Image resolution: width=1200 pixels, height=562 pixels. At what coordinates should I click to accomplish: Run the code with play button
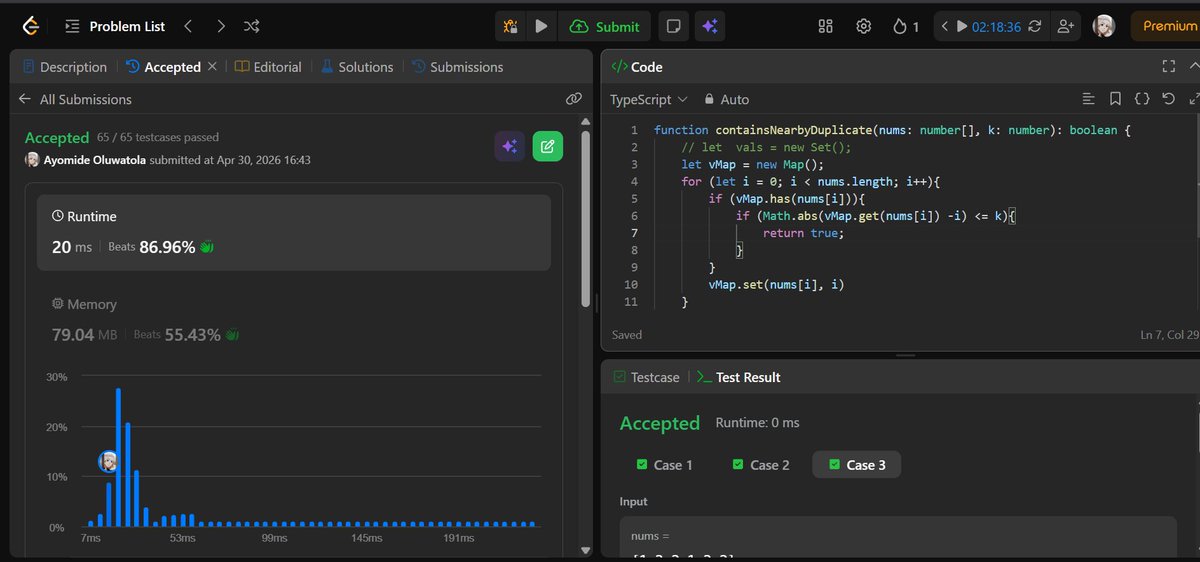(x=541, y=26)
